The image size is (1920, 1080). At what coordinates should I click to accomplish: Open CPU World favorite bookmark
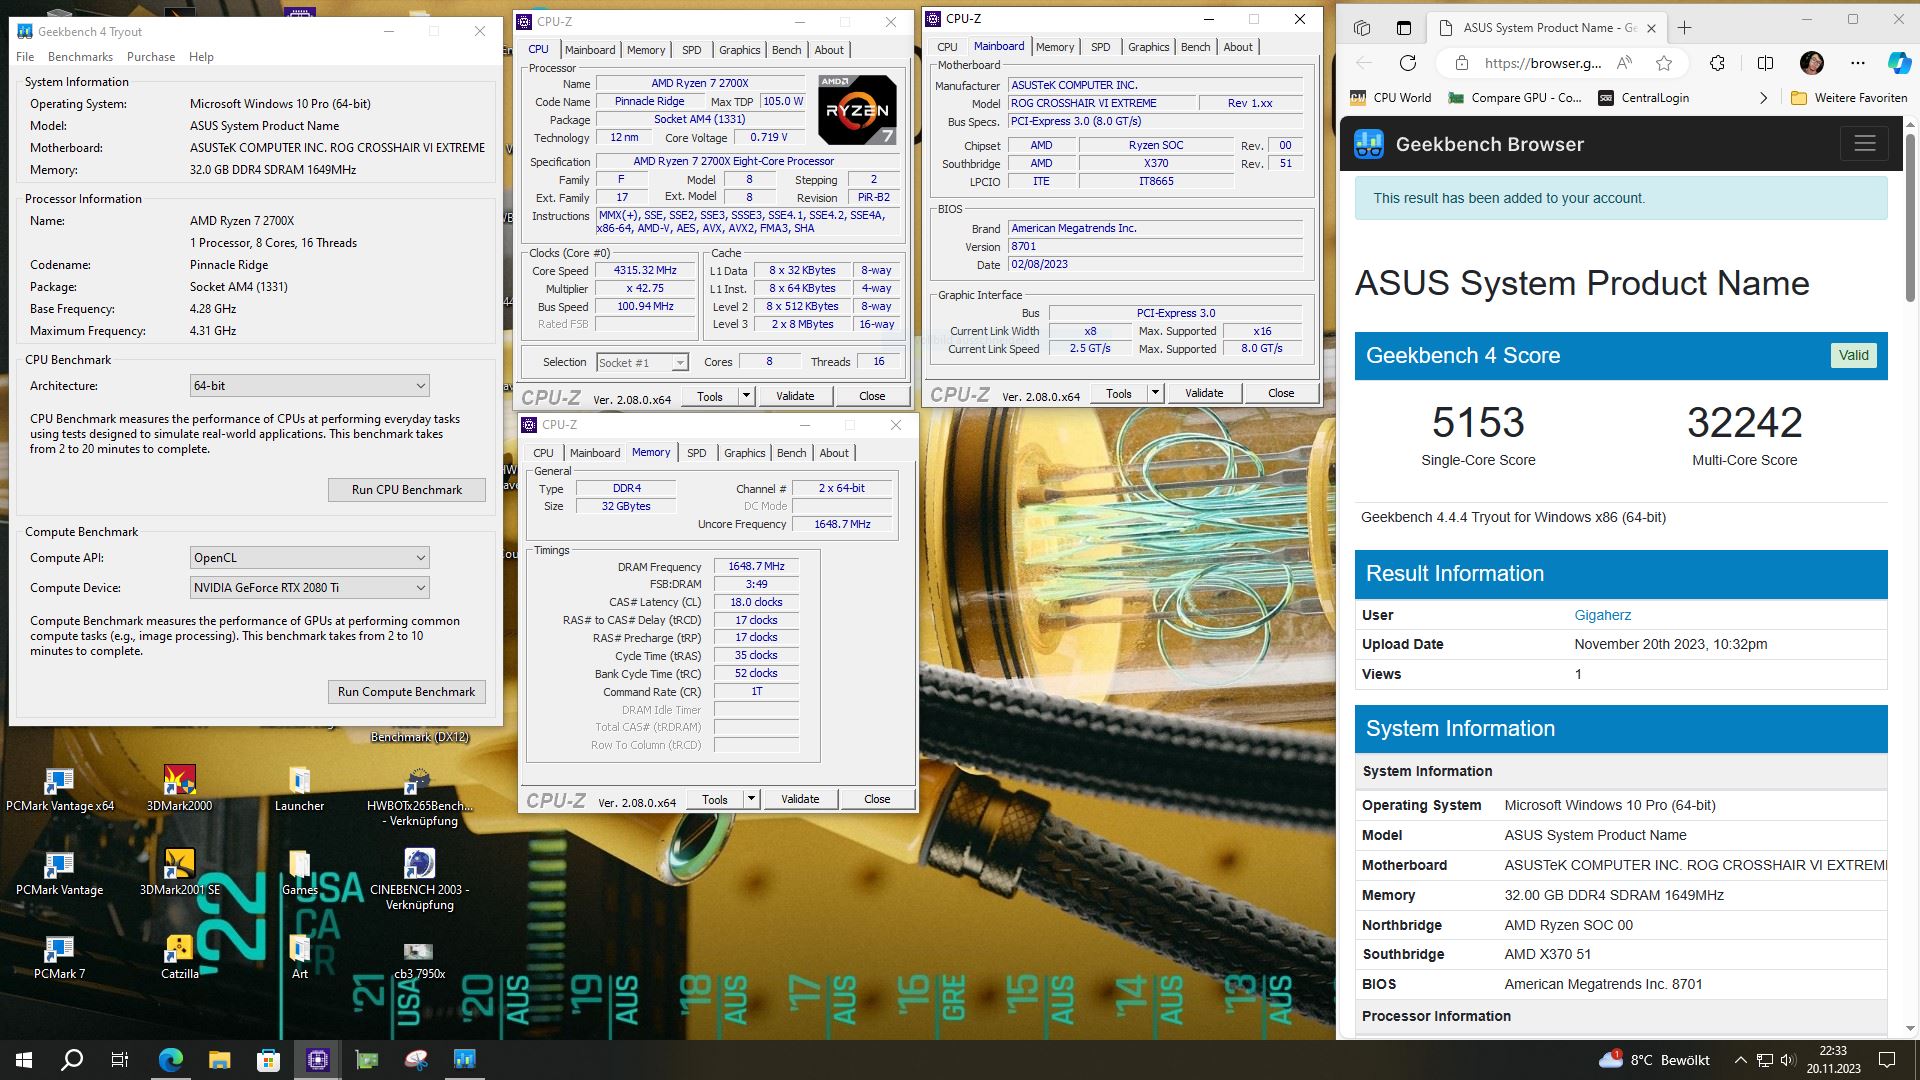pyautogui.click(x=1391, y=98)
